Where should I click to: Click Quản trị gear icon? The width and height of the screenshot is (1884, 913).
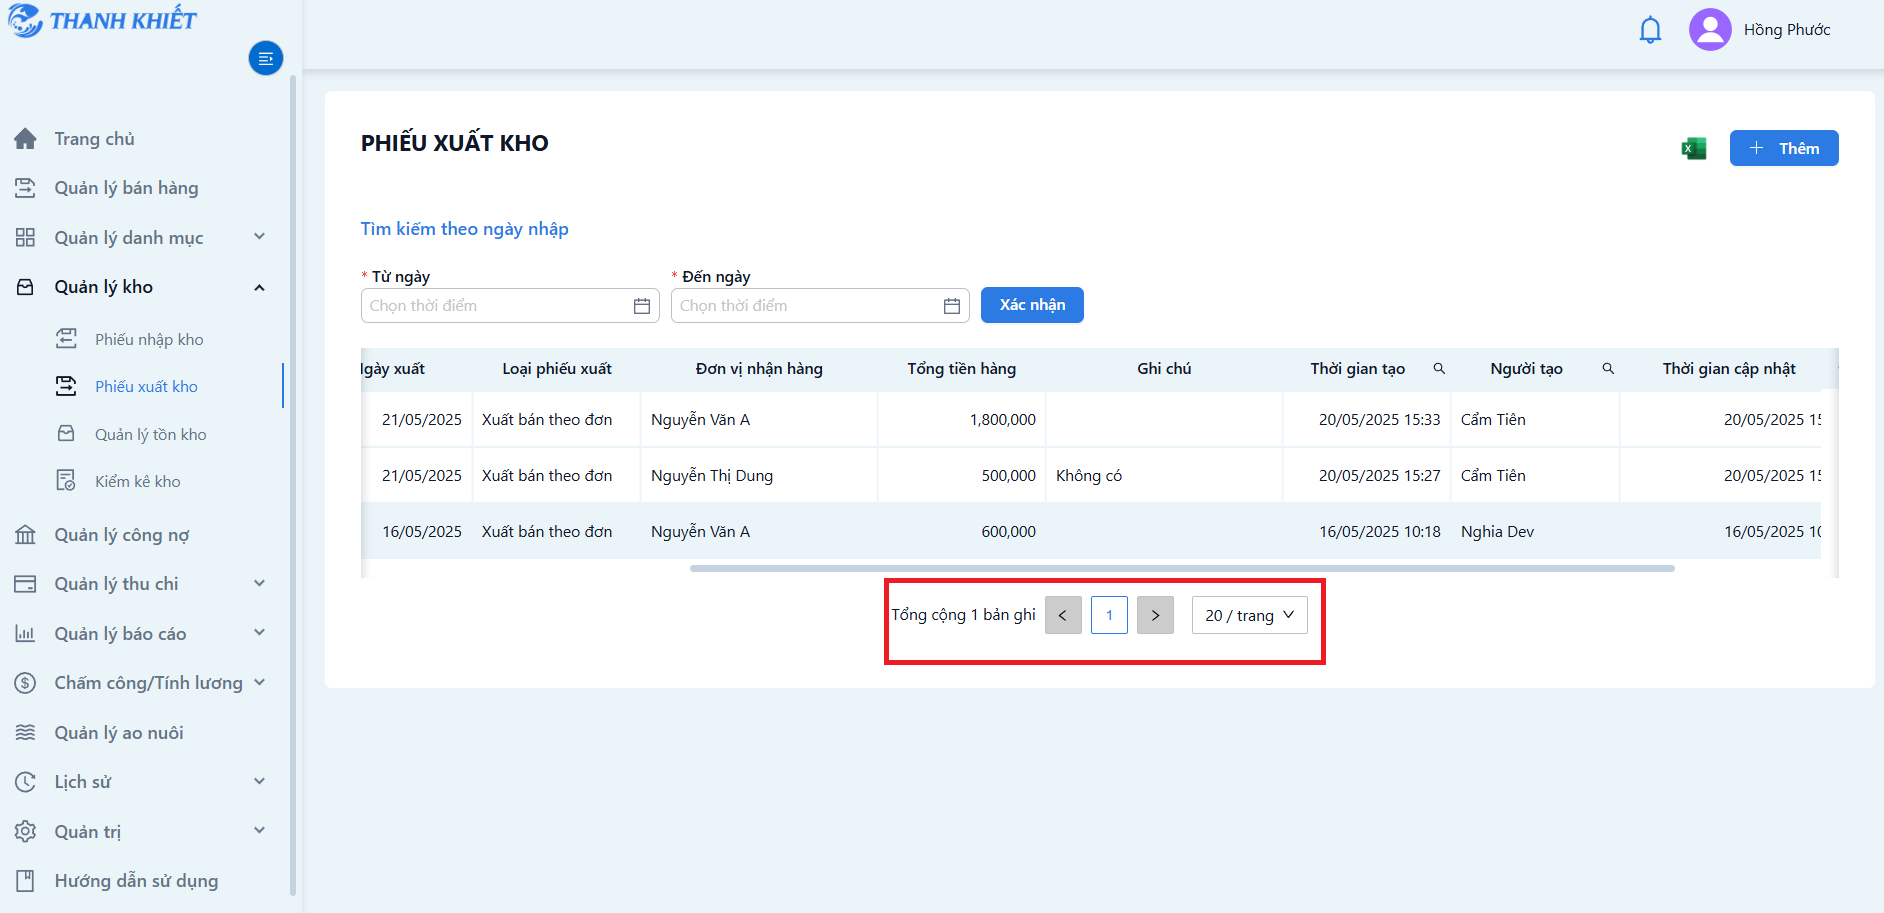click(x=25, y=832)
